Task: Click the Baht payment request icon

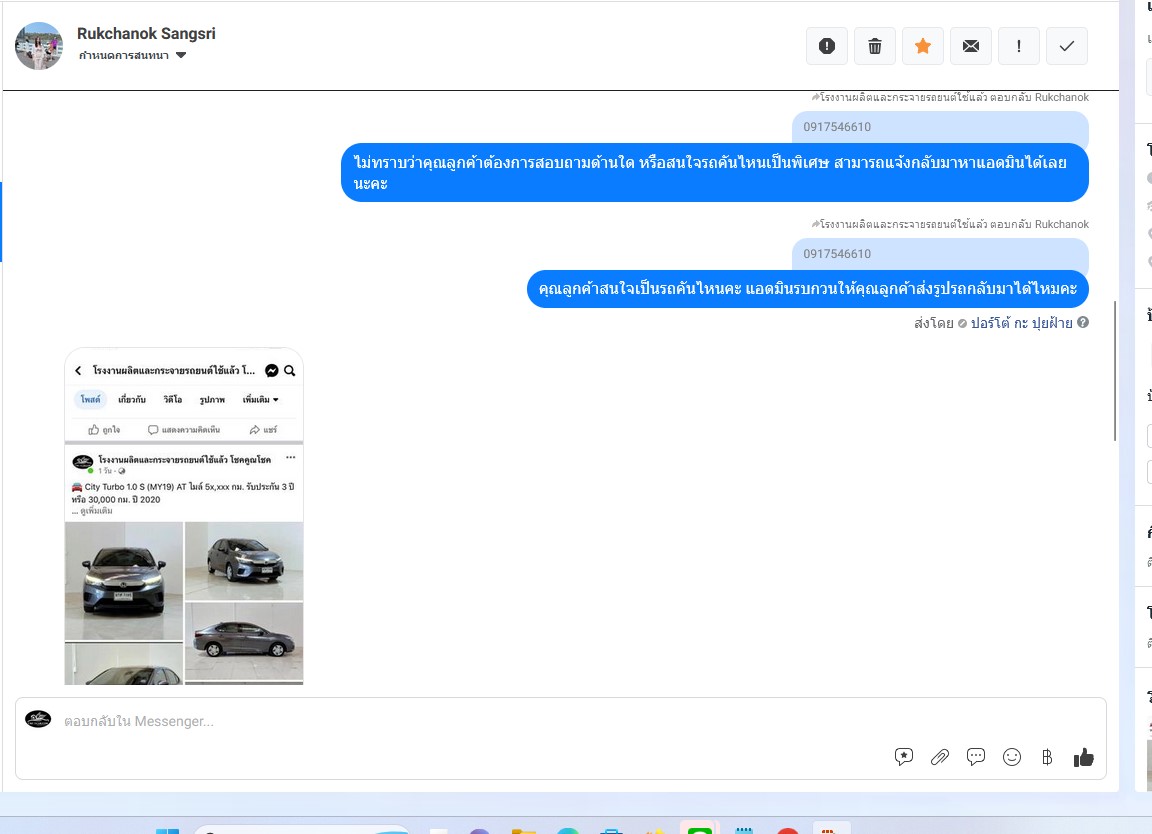Action: click(1047, 757)
